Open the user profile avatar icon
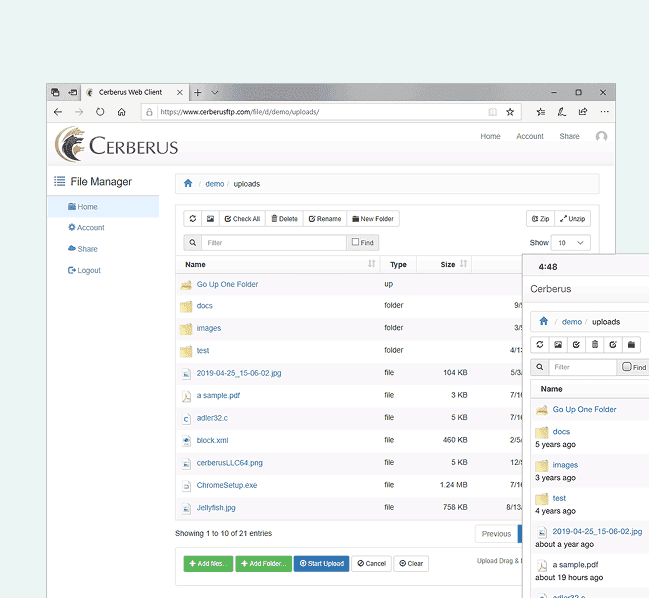This screenshot has height=599, width=649. point(601,137)
